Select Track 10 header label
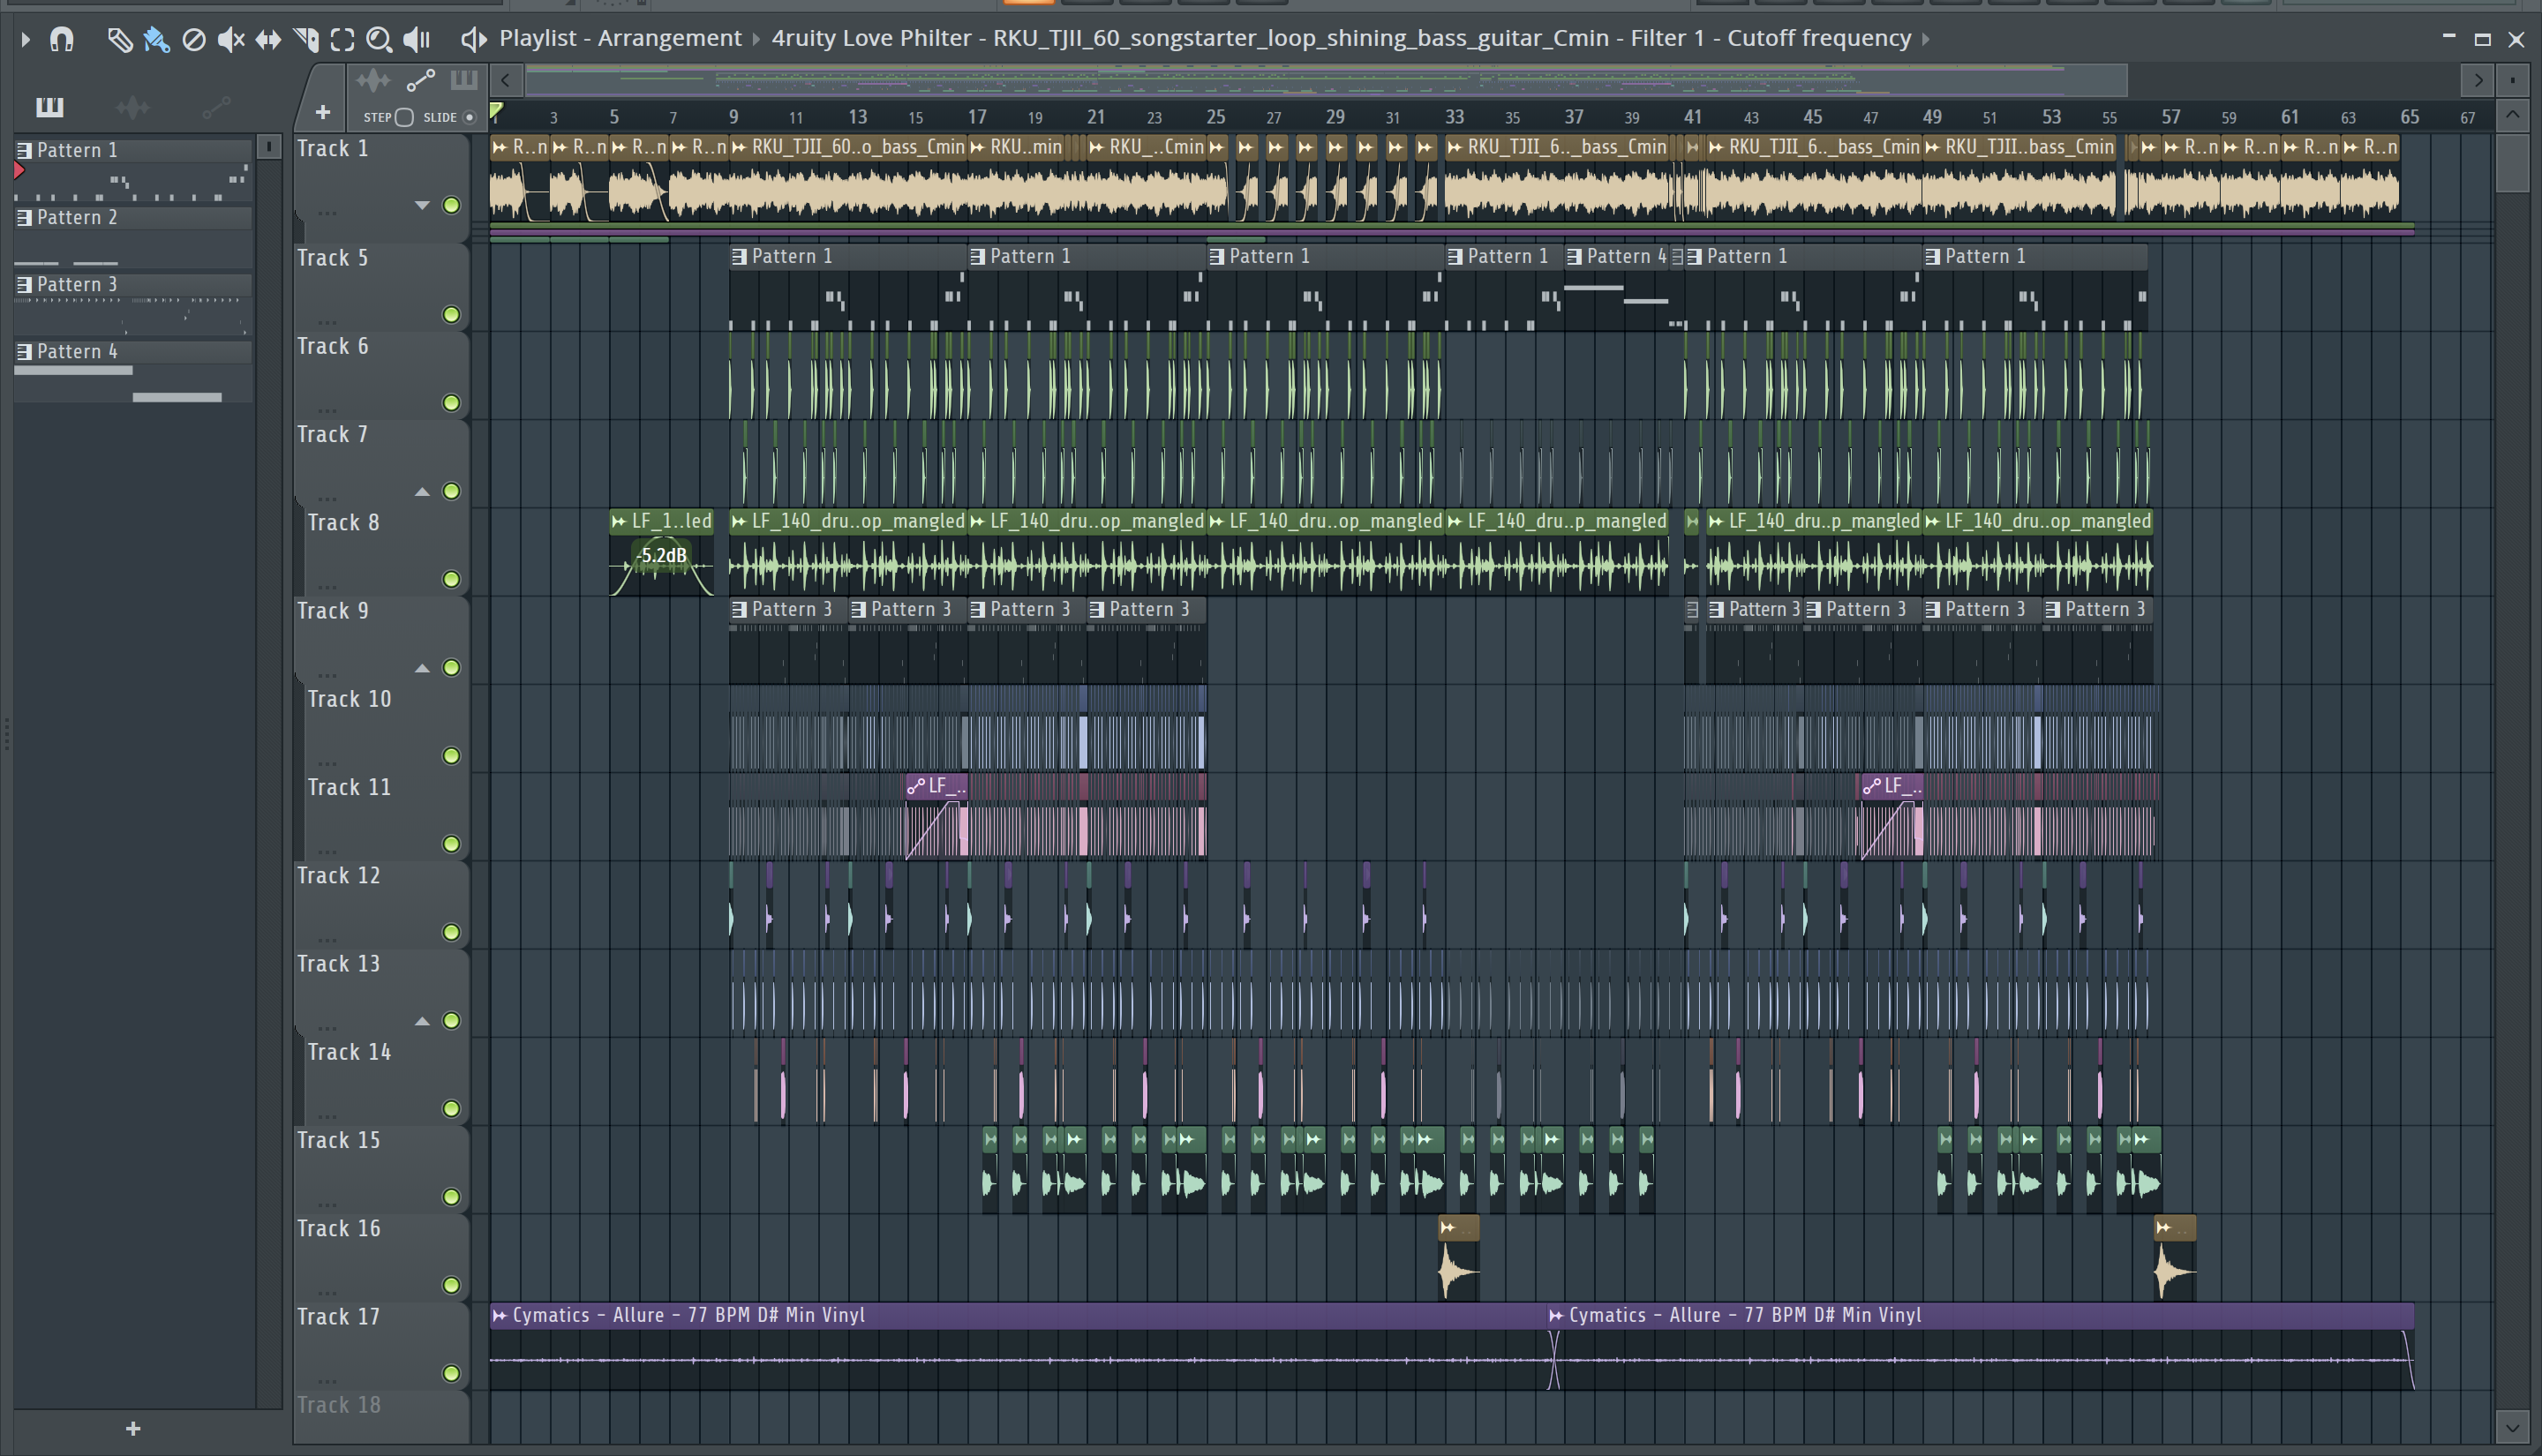 [349, 699]
